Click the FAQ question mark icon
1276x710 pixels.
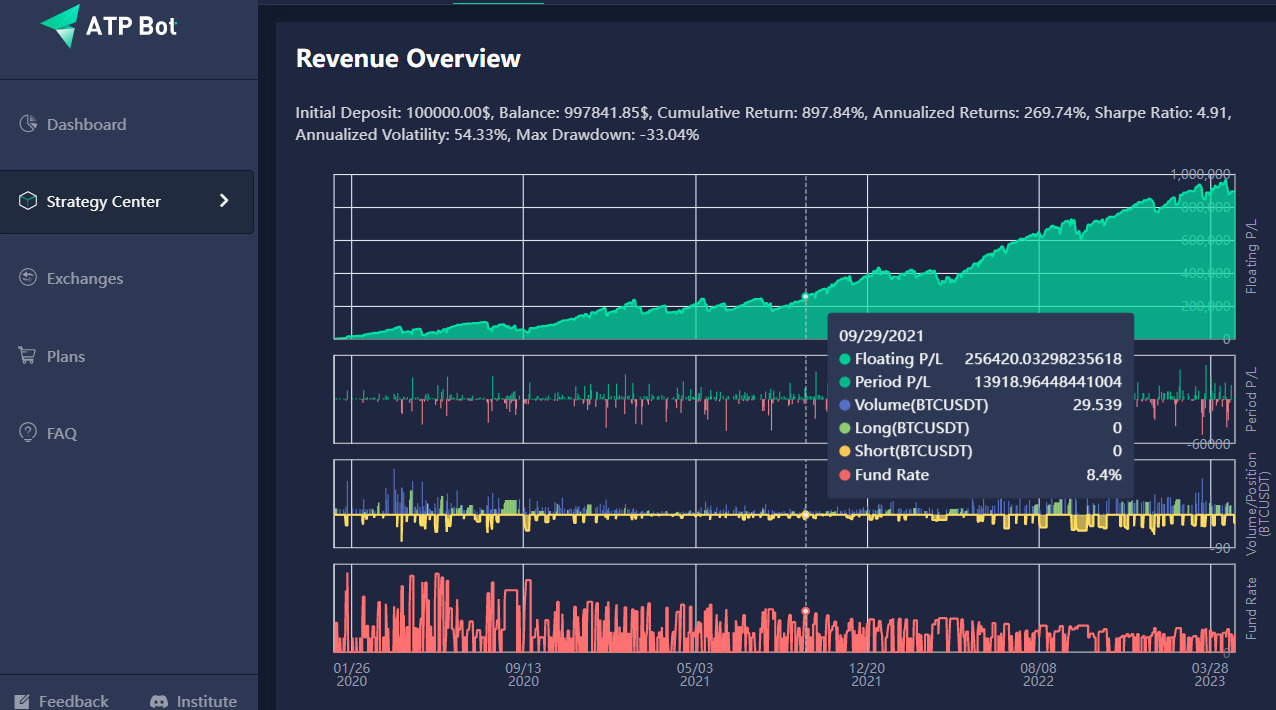(28, 433)
